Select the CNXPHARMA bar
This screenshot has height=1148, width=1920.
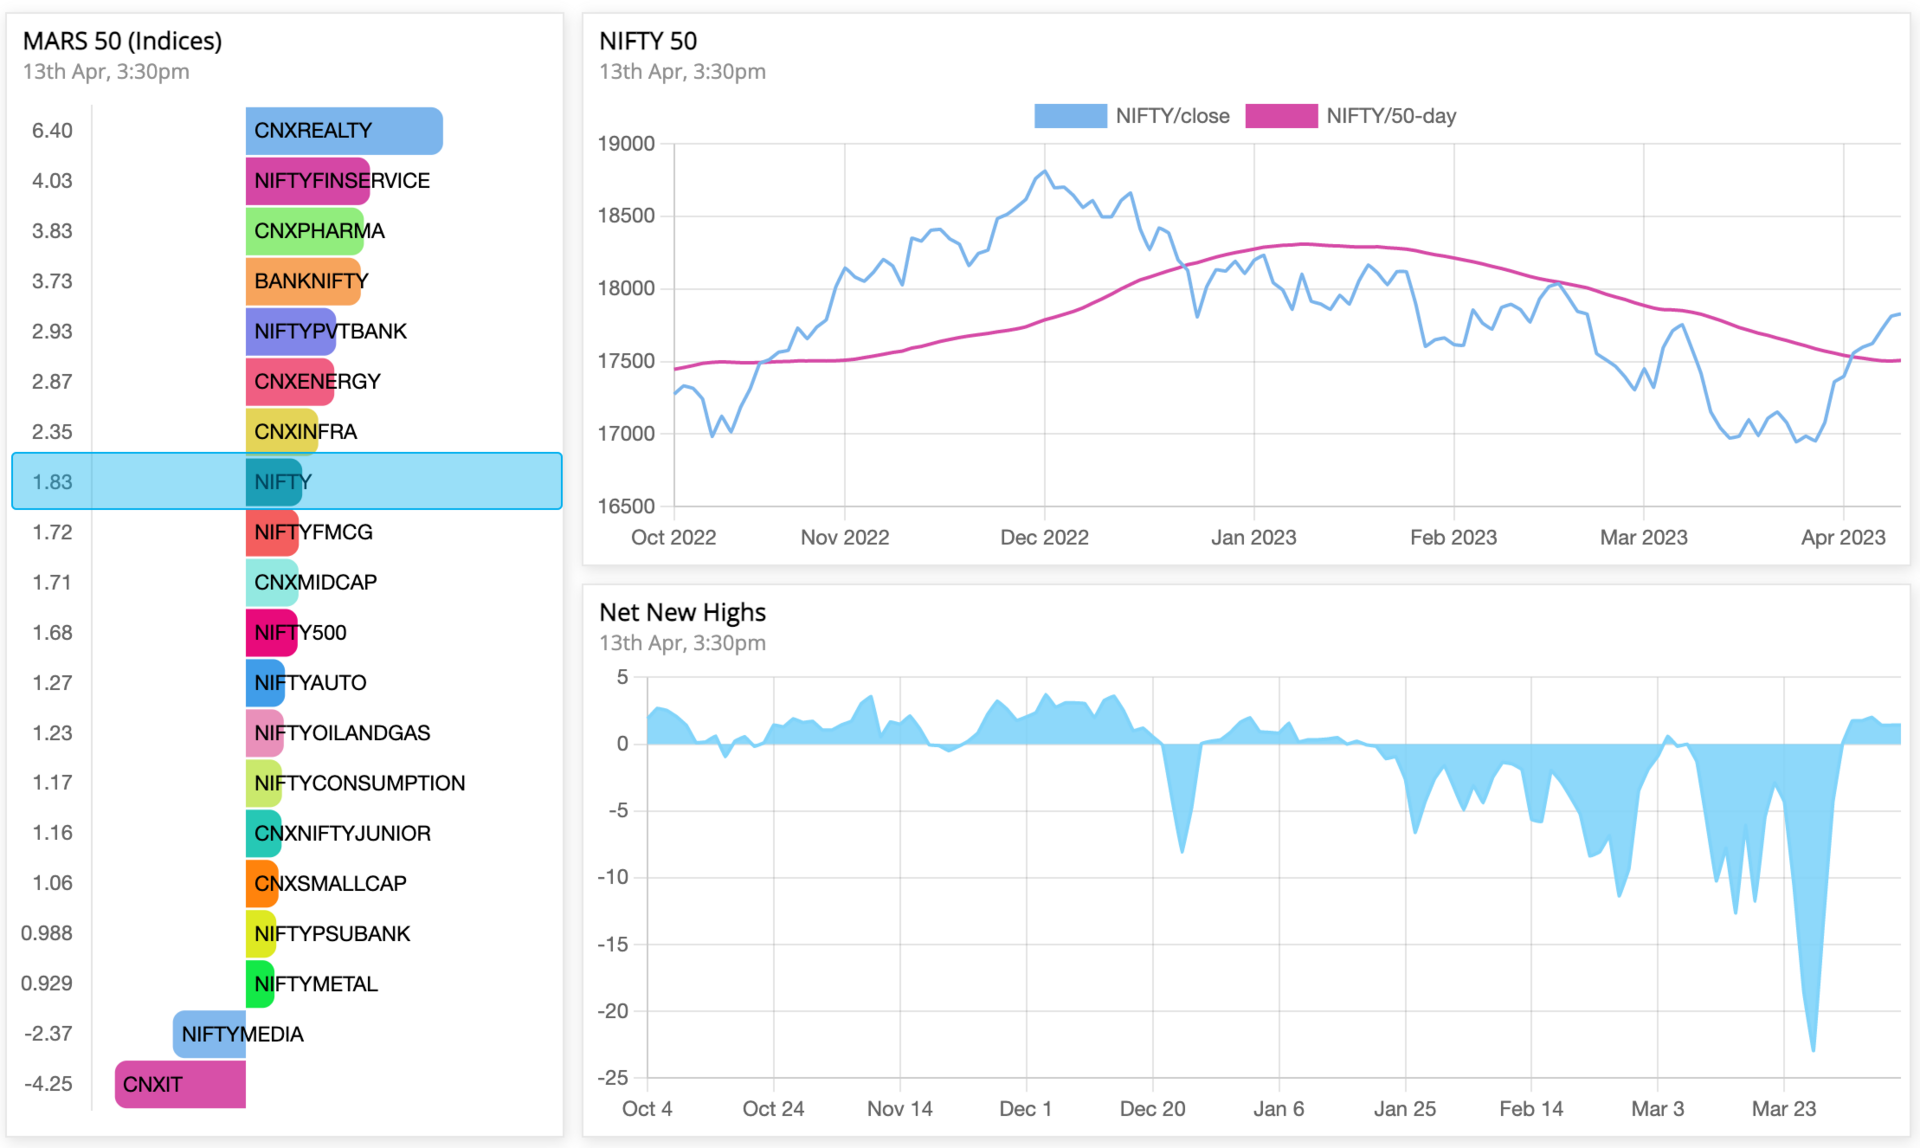click(x=305, y=231)
